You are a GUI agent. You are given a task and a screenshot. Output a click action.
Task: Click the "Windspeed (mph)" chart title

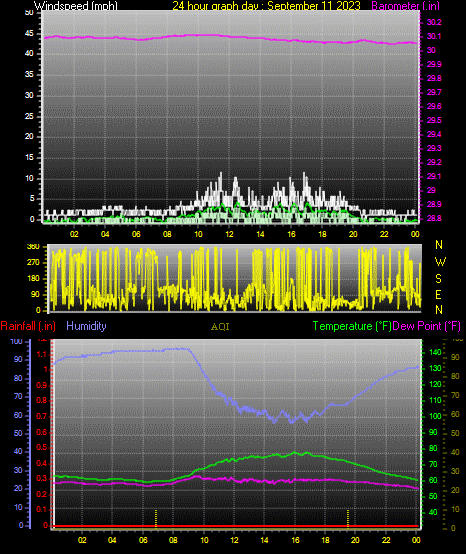tap(76, 6)
